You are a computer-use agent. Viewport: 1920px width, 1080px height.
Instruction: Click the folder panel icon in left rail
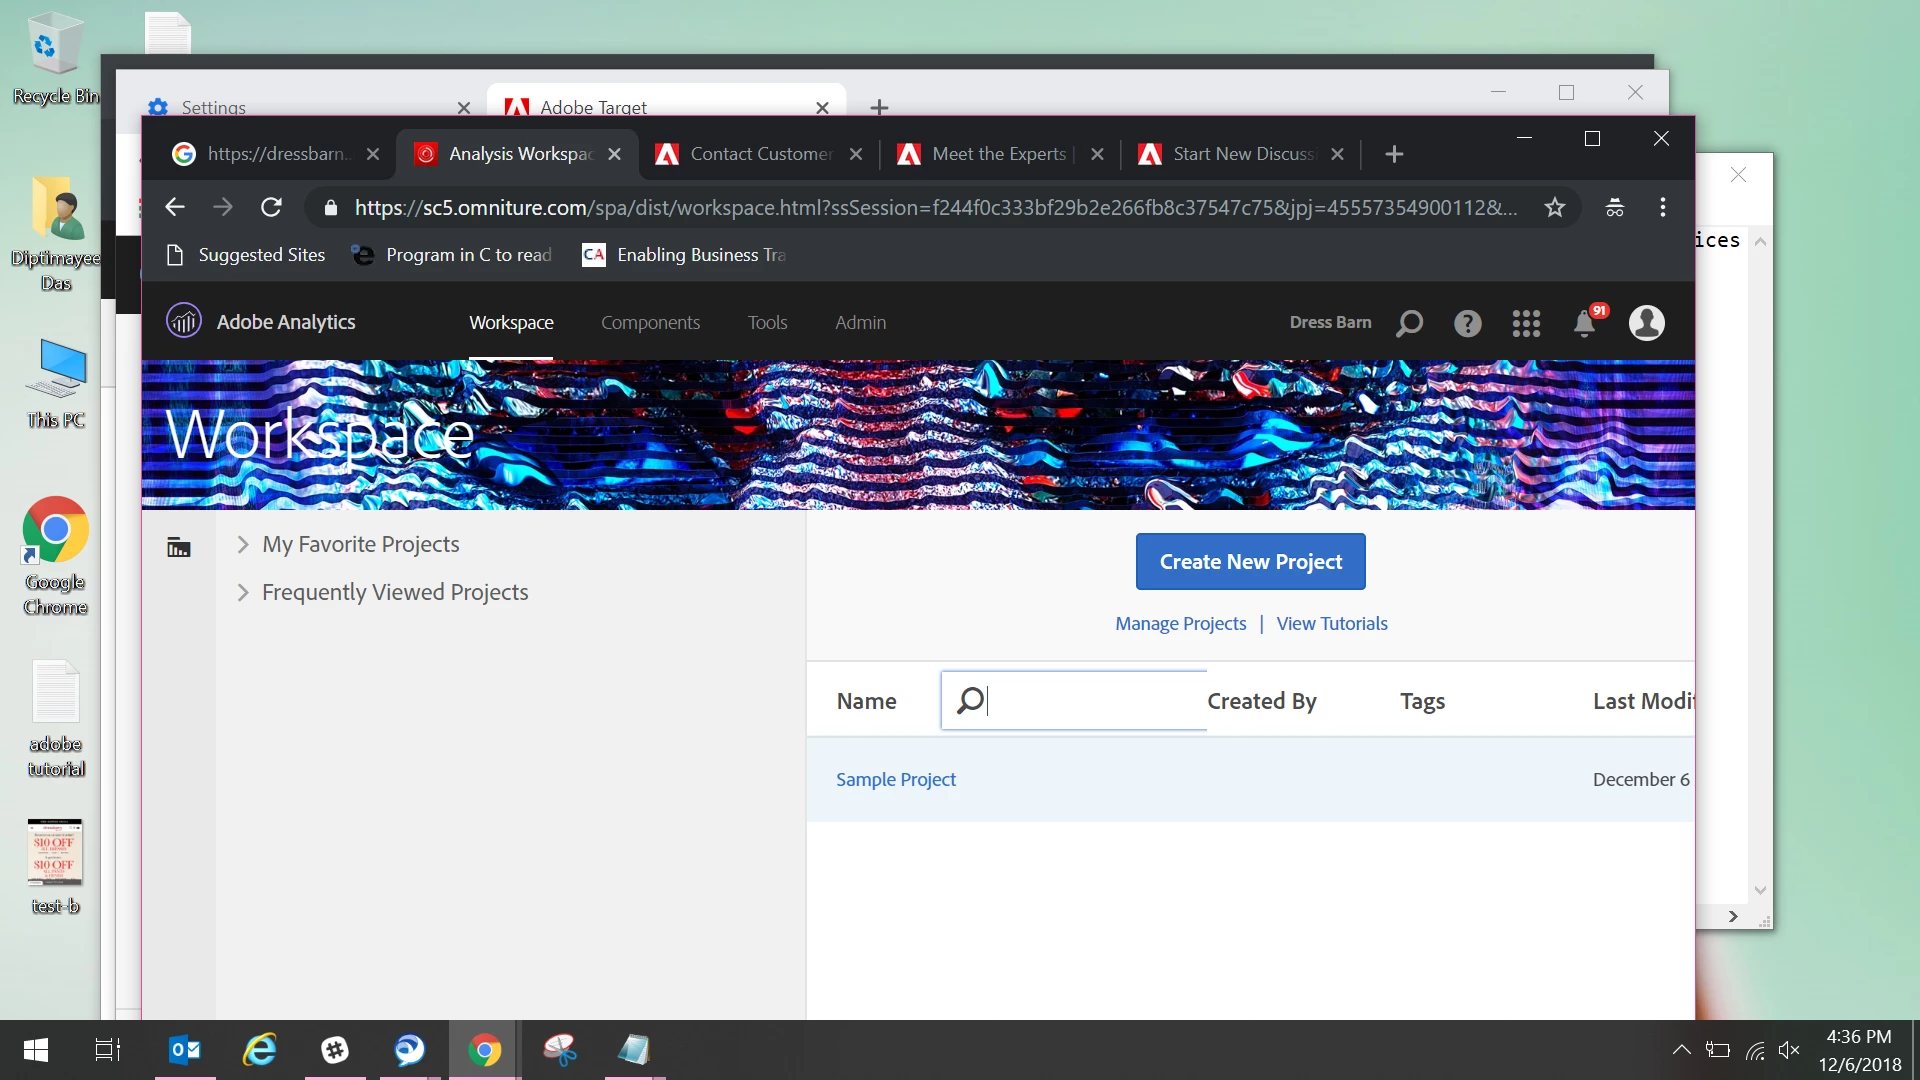[179, 547]
